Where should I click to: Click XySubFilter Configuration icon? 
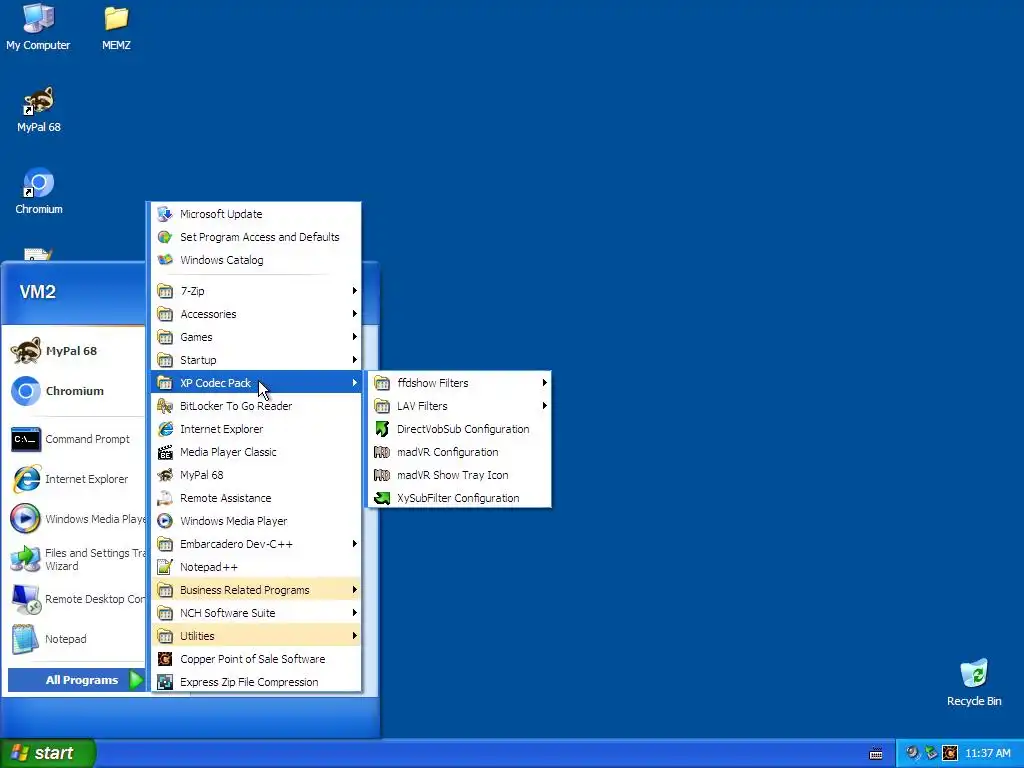tap(382, 498)
